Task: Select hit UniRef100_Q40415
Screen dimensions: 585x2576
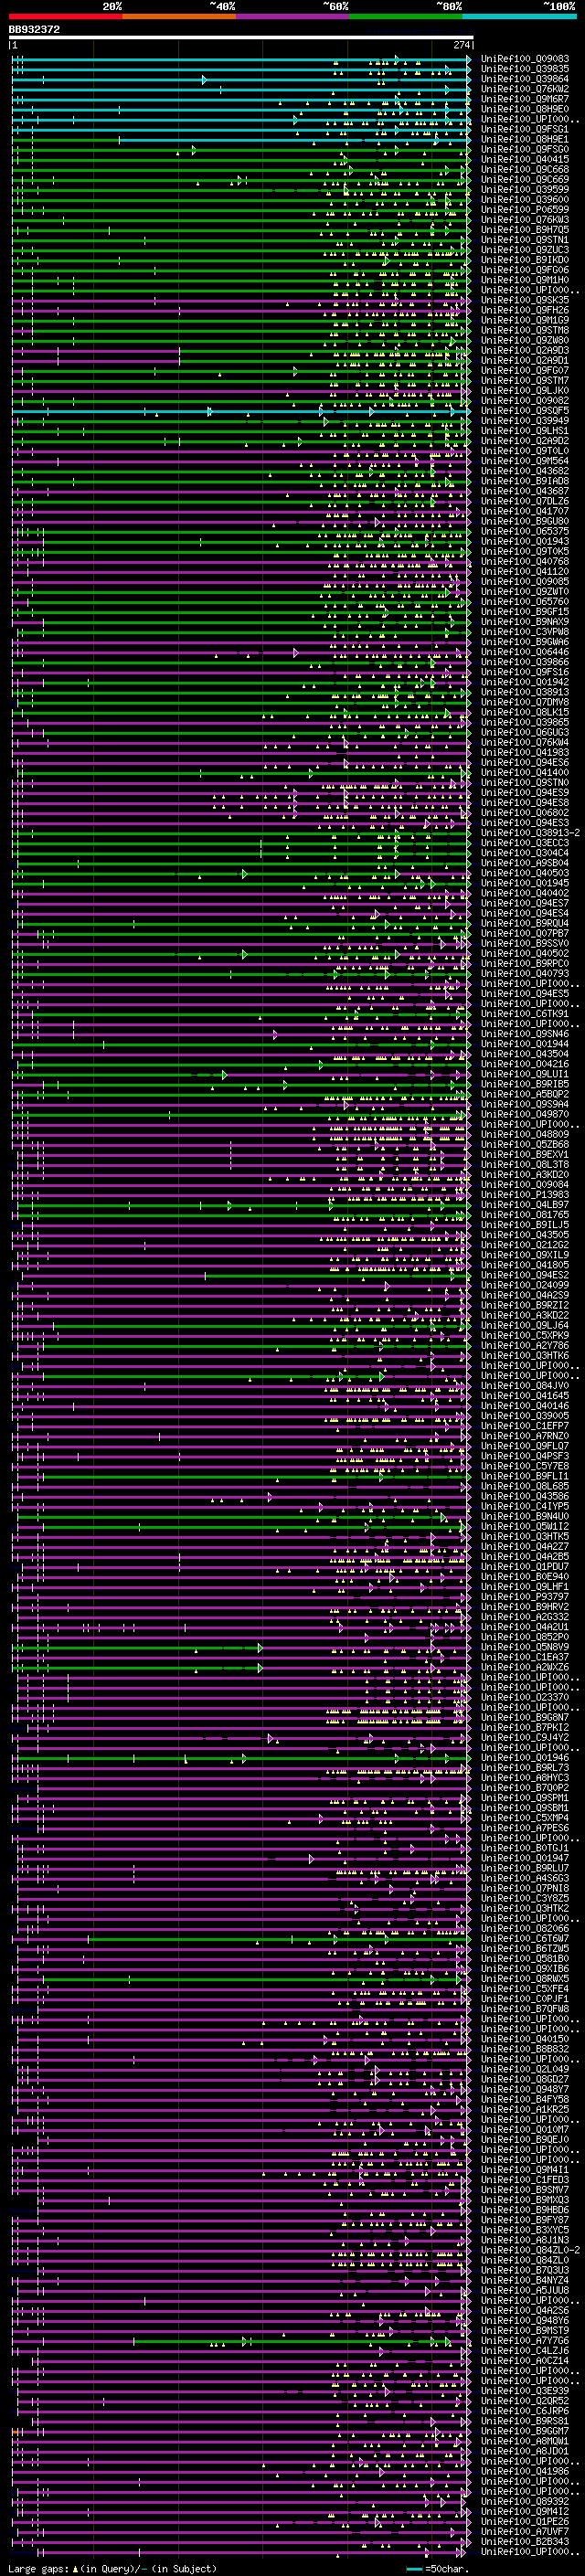Action: click(x=525, y=159)
